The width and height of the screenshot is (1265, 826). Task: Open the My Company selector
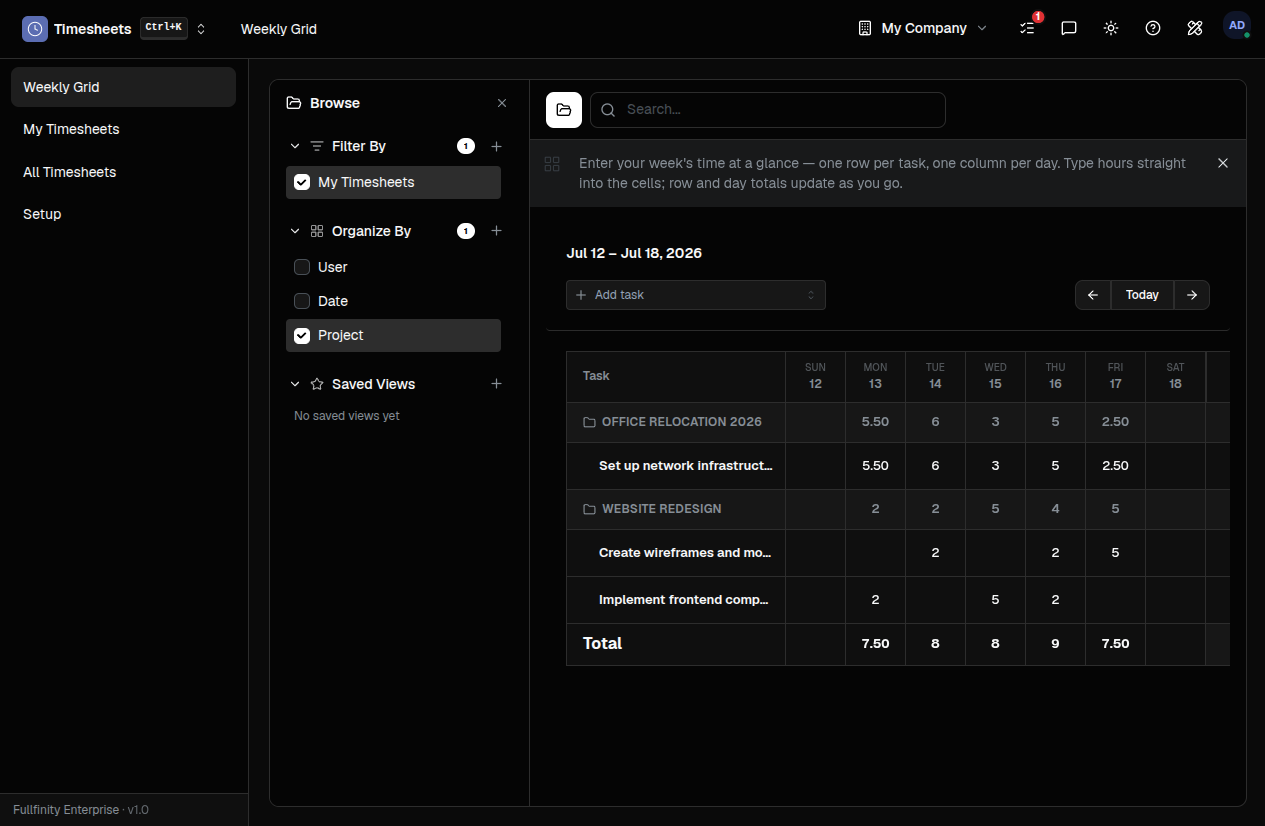click(x=922, y=28)
